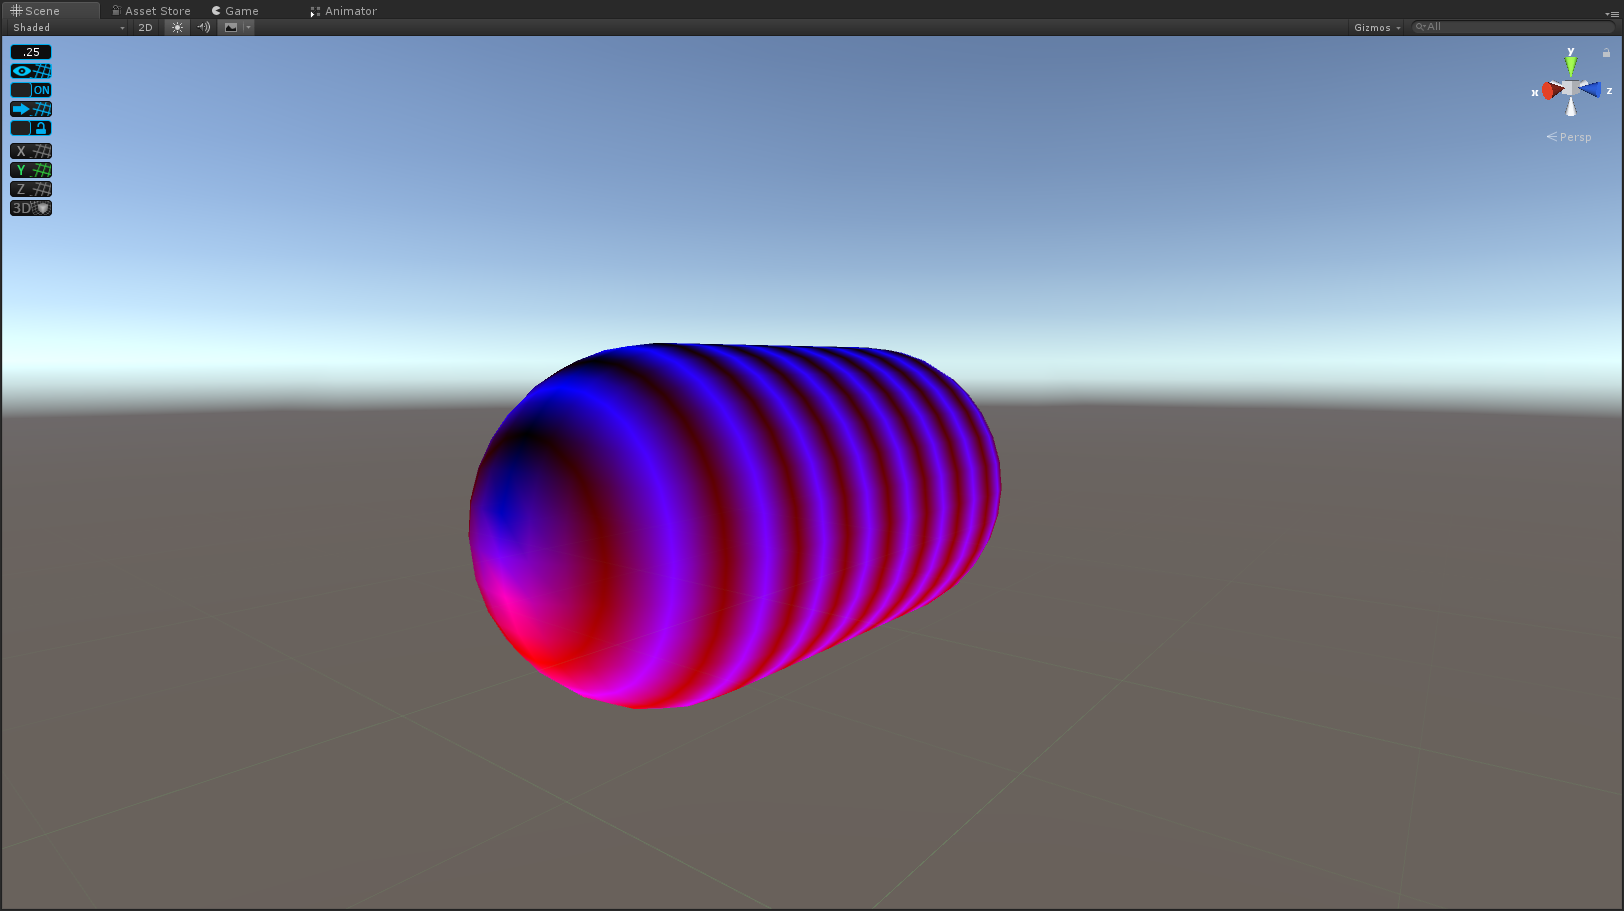This screenshot has width=1624, height=911.
Task: Click the red X axis gizmo cone
Action: click(1551, 91)
